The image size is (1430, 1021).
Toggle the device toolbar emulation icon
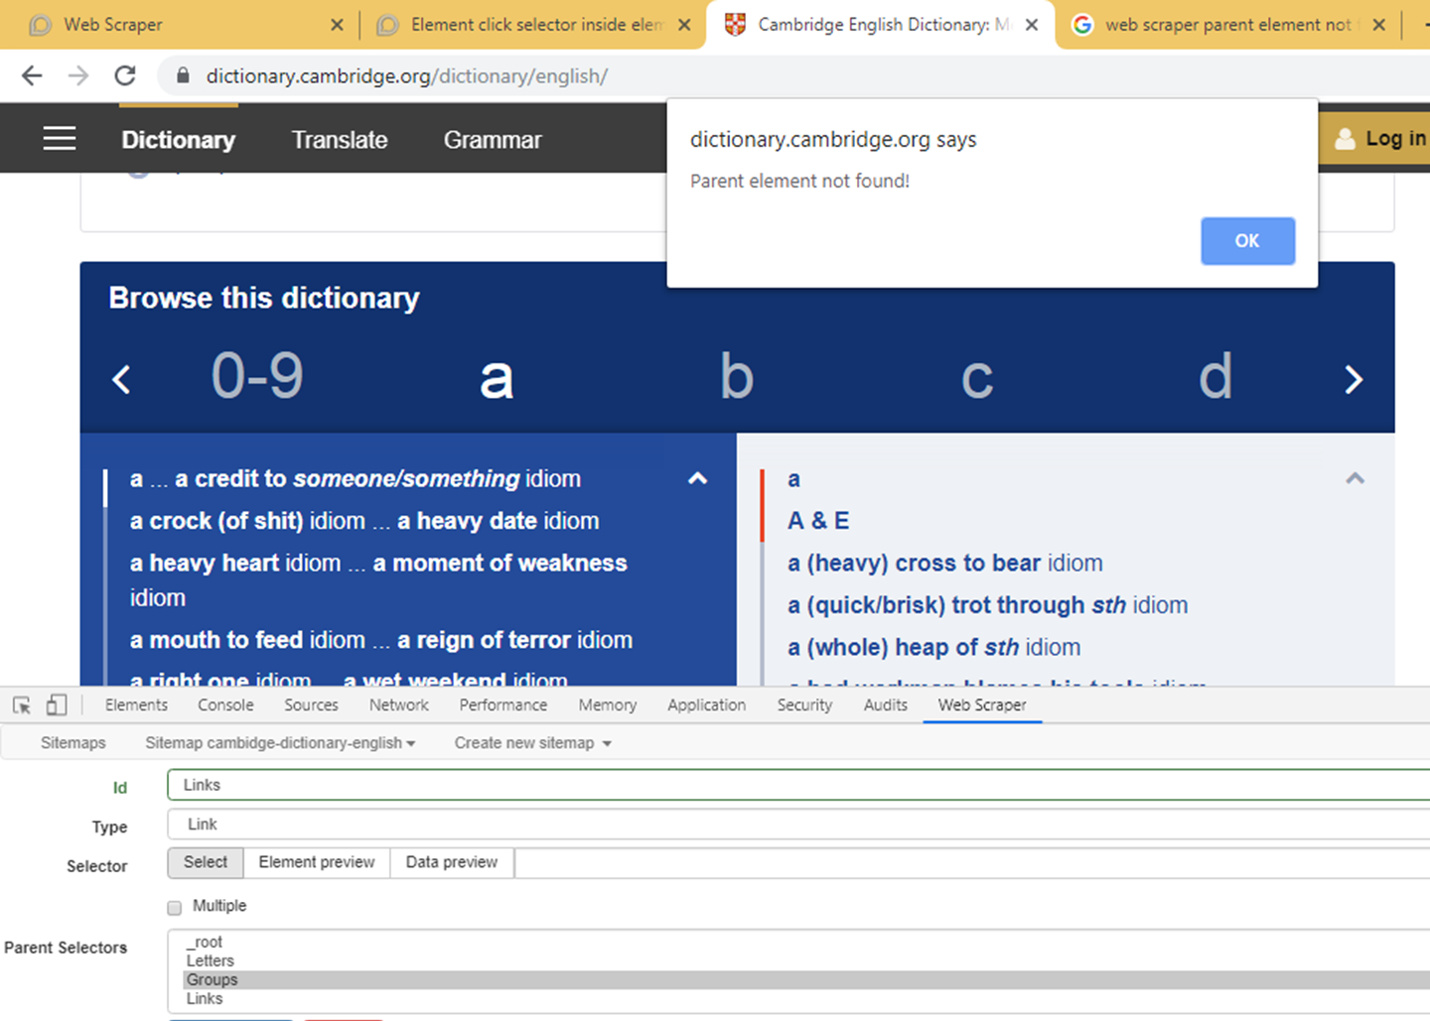pyautogui.click(x=57, y=705)
